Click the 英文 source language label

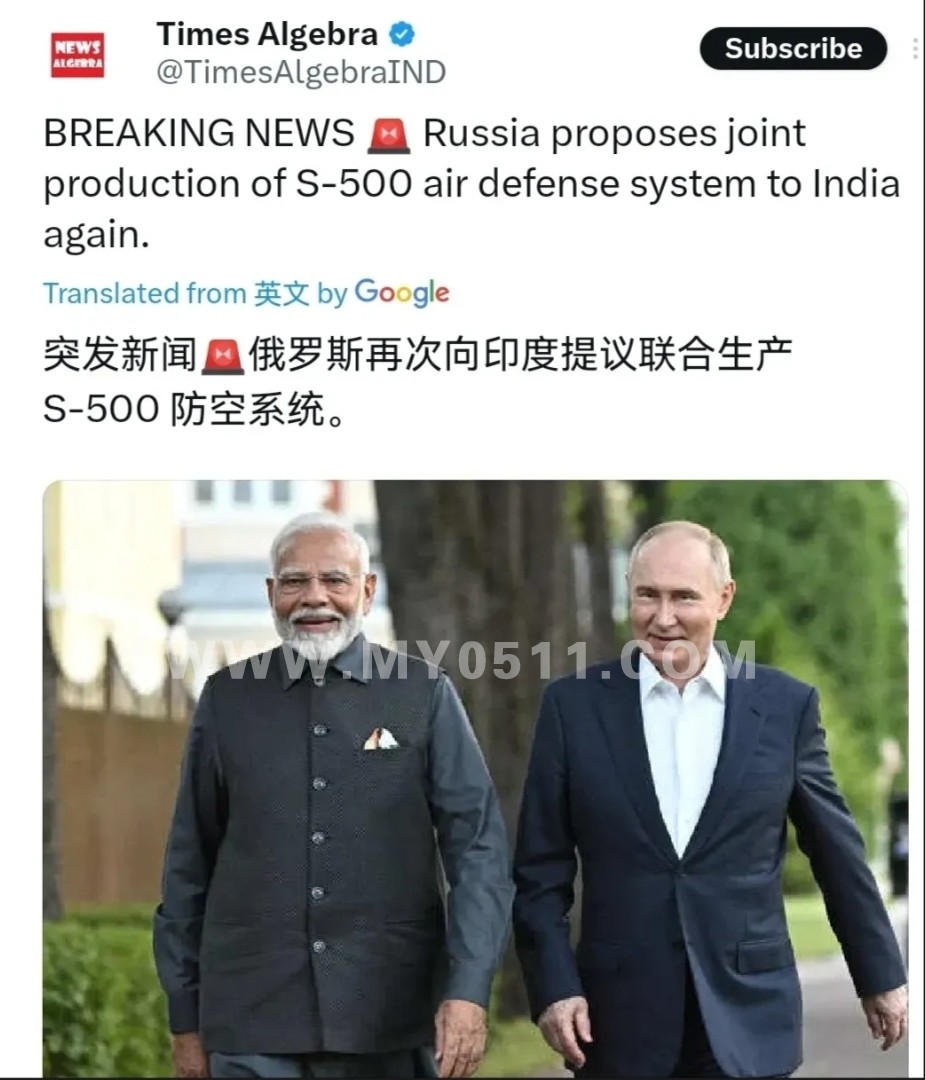[281, 293]
